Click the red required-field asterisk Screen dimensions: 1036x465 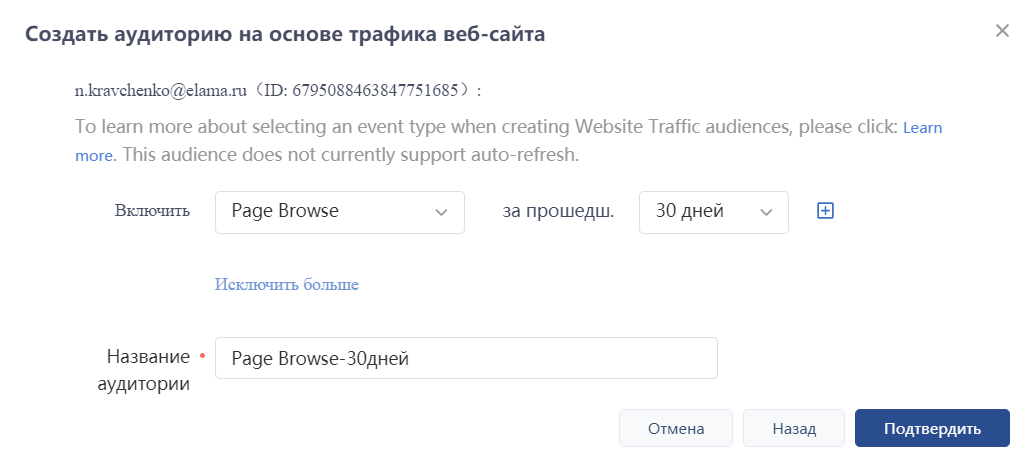[203, 355]
